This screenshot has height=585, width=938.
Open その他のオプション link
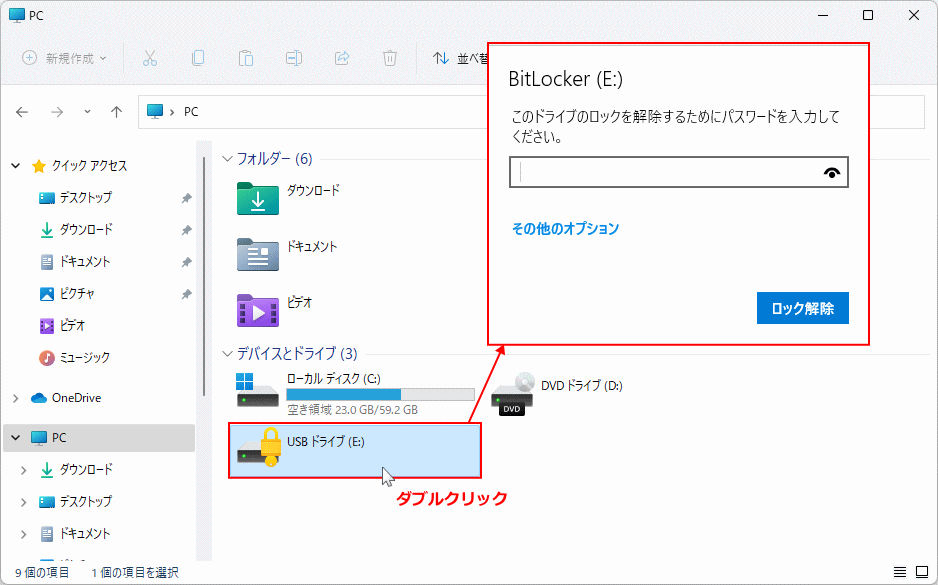point(564,228)
